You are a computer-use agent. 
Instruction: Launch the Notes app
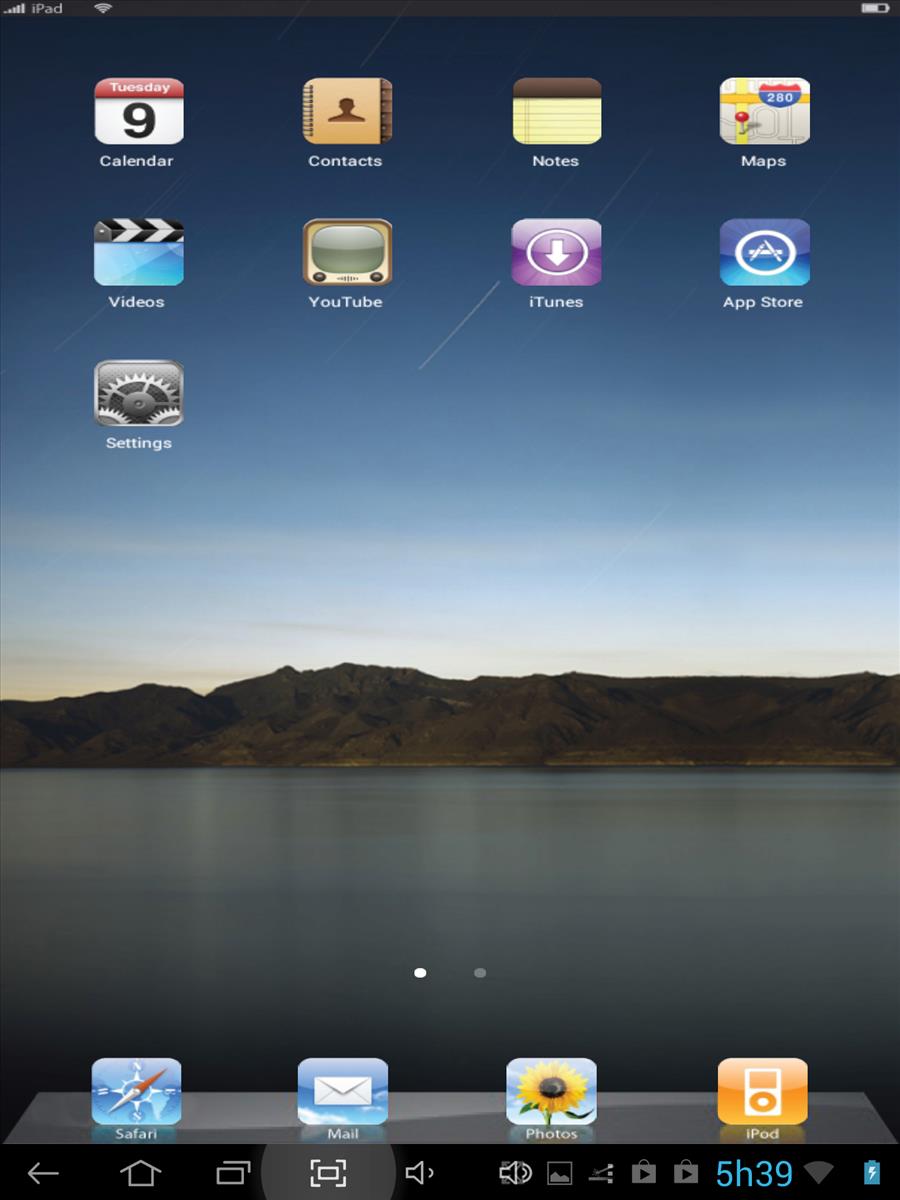[x=557, y=112]
